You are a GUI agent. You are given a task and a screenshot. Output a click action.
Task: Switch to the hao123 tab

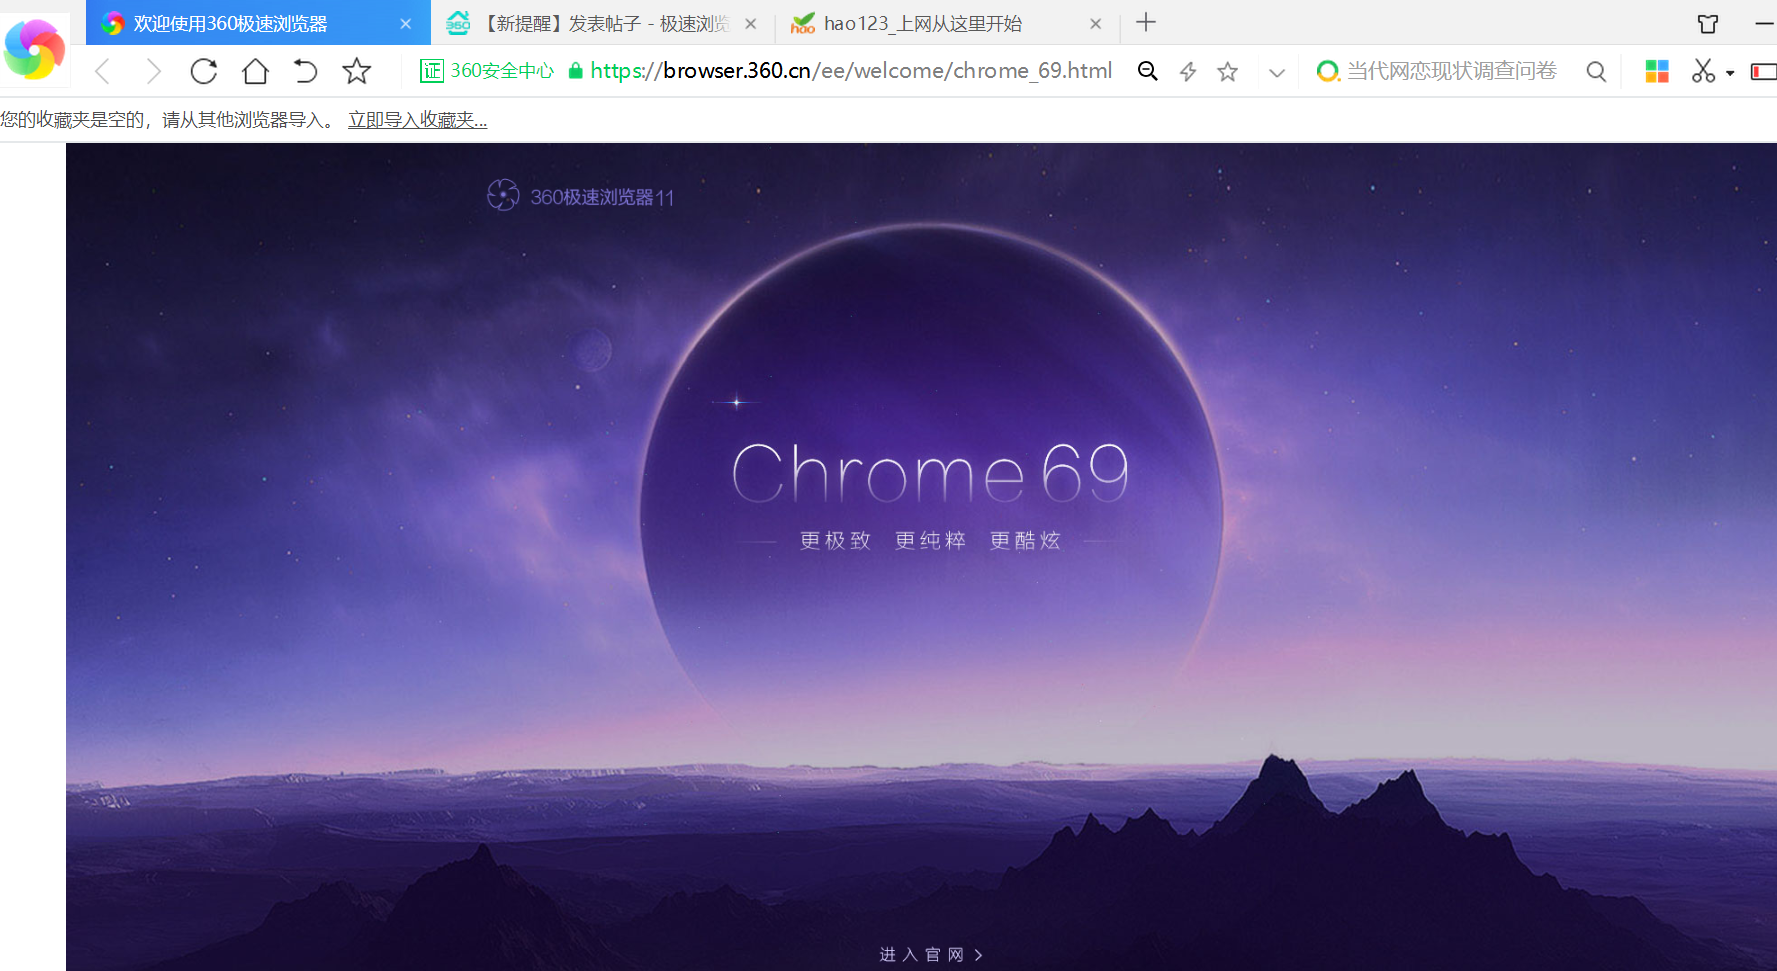pyautogui.click(x=920, y=23)
